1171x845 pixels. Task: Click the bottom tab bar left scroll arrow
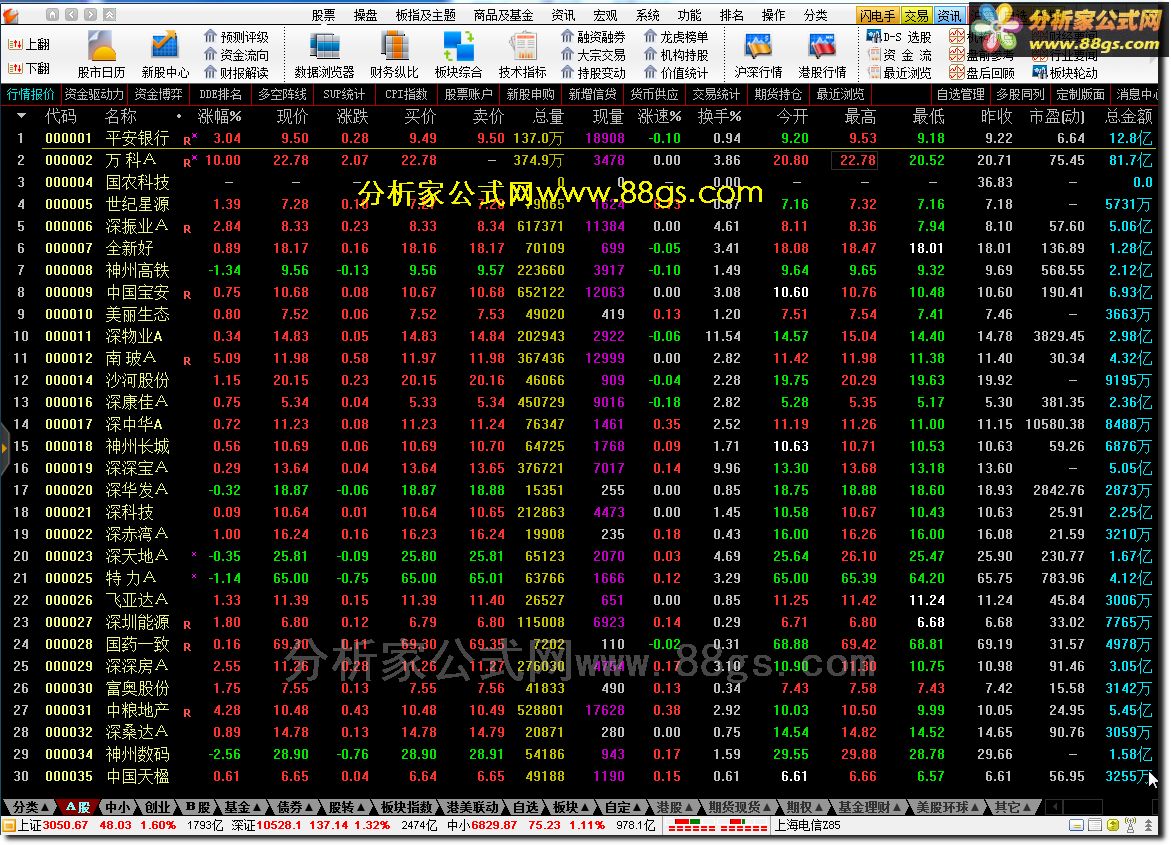pos(1054,807)
